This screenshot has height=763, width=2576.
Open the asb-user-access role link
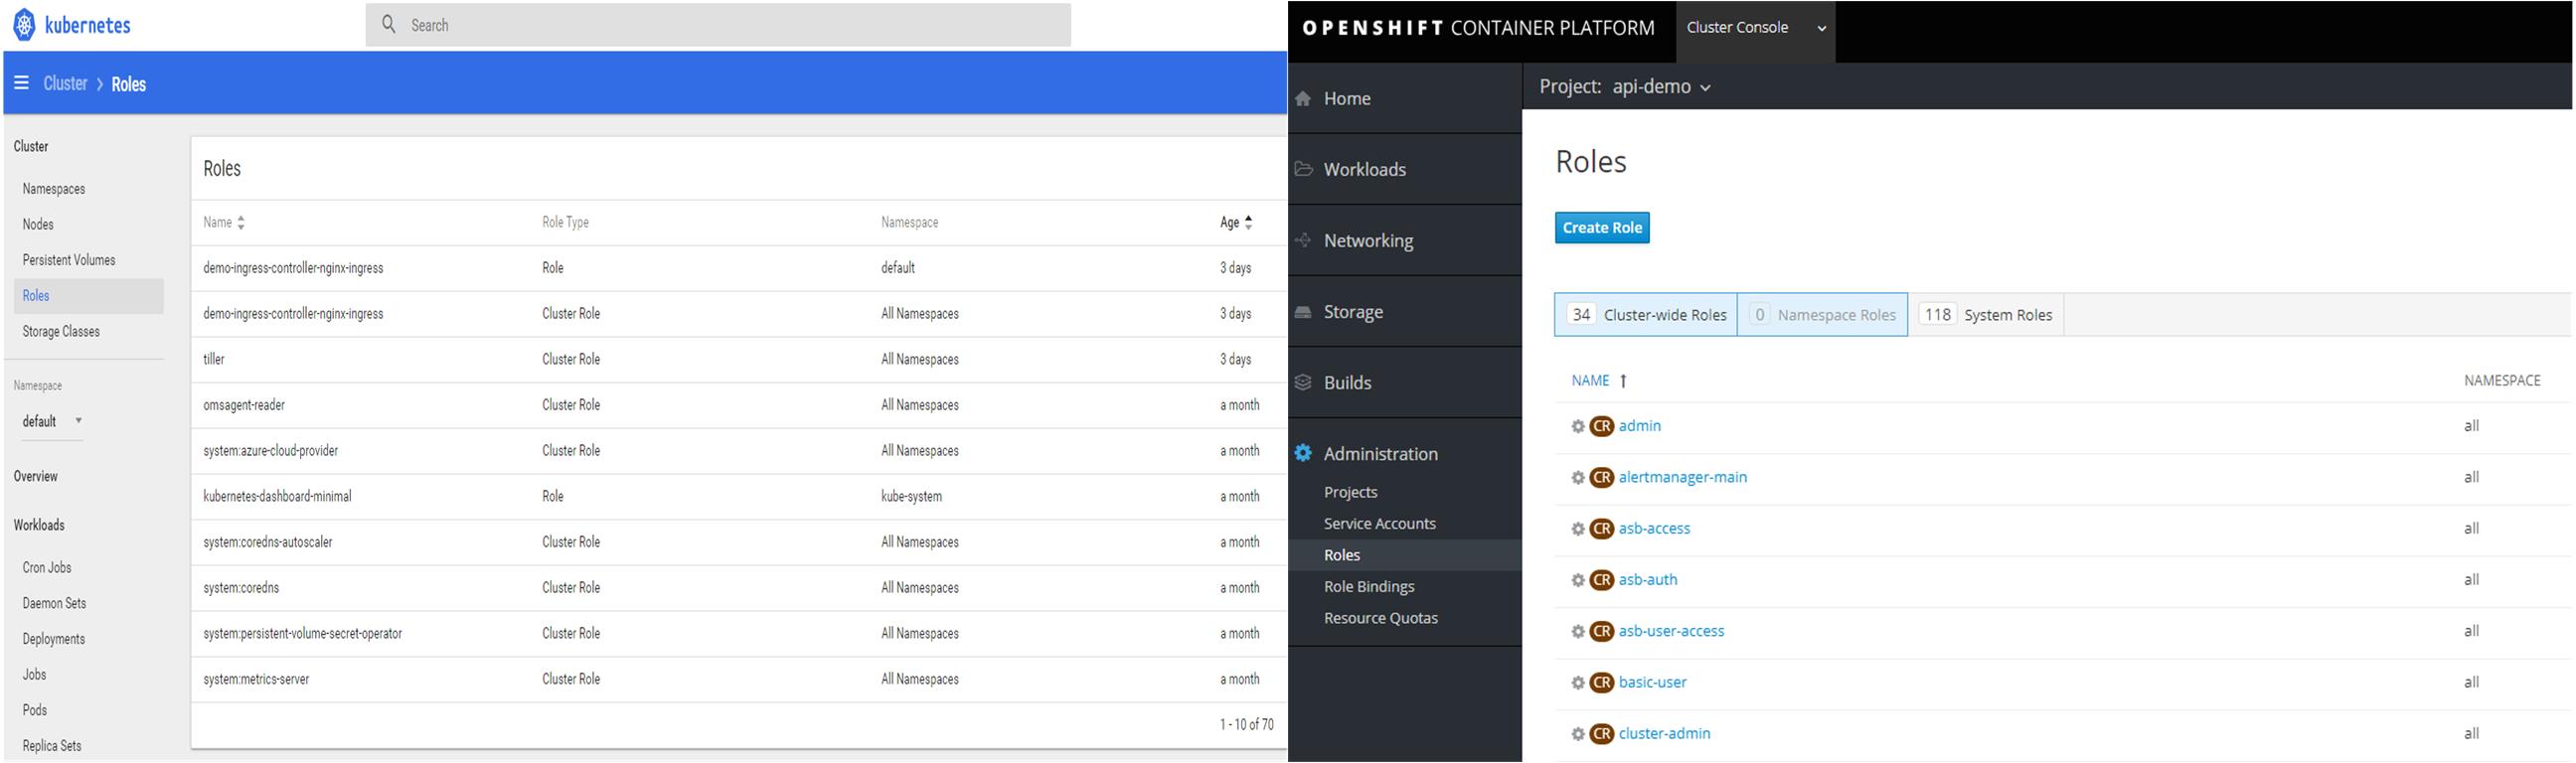1671,631
